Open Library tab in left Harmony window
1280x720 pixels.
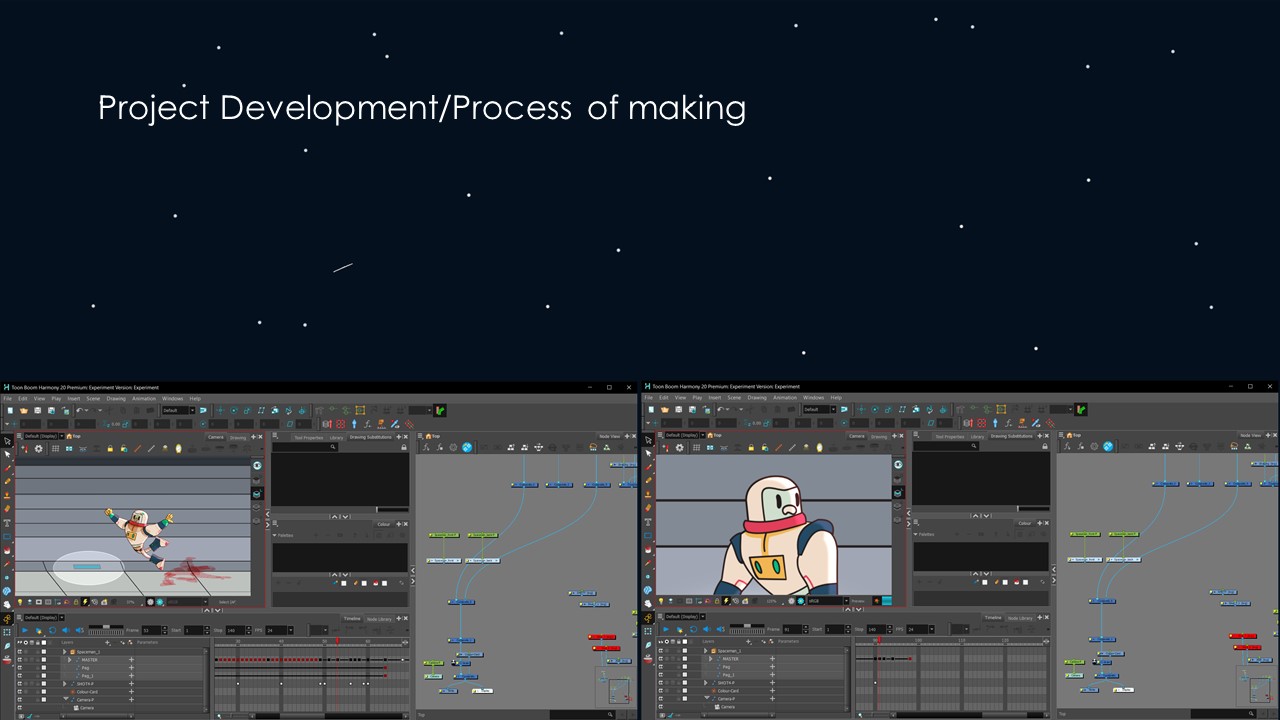tap(336, 437)
